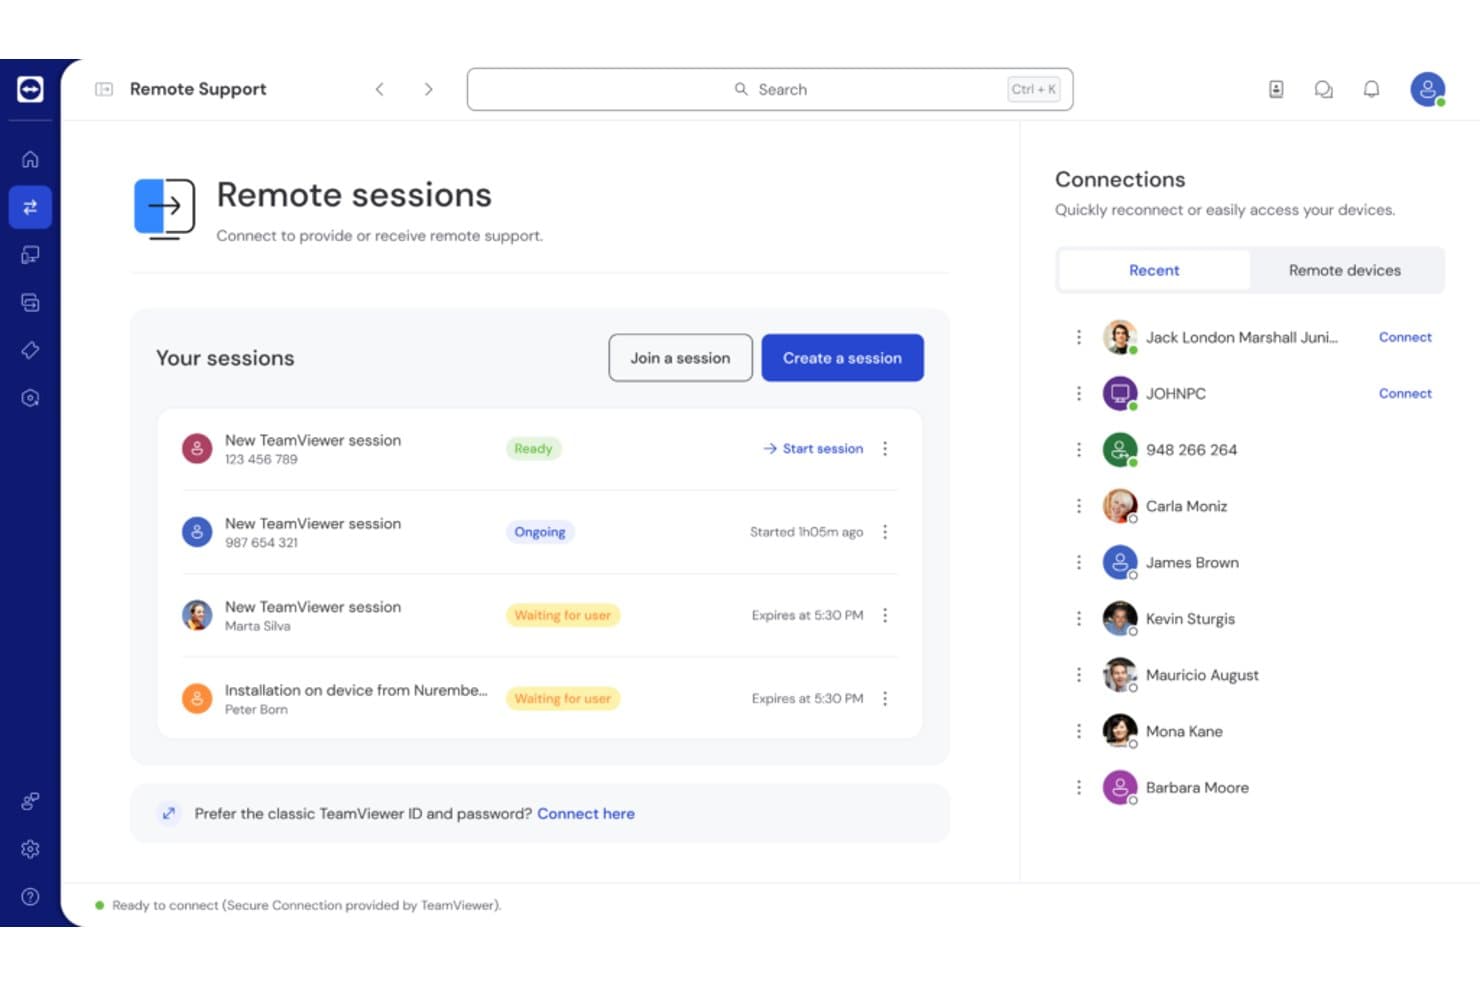Screen dimensions: 1480x987
Task: Click the Connect here link
Action: (x=586, y=814)
